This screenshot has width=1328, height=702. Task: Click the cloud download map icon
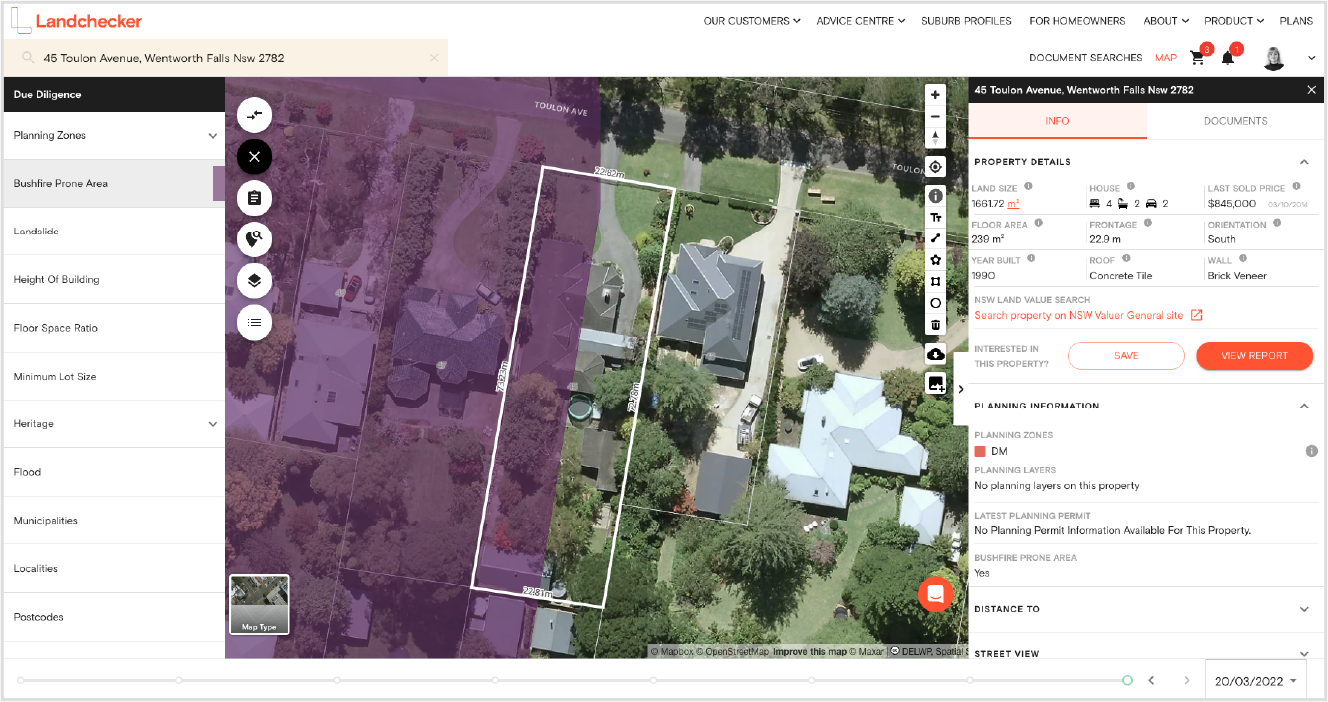936,354
